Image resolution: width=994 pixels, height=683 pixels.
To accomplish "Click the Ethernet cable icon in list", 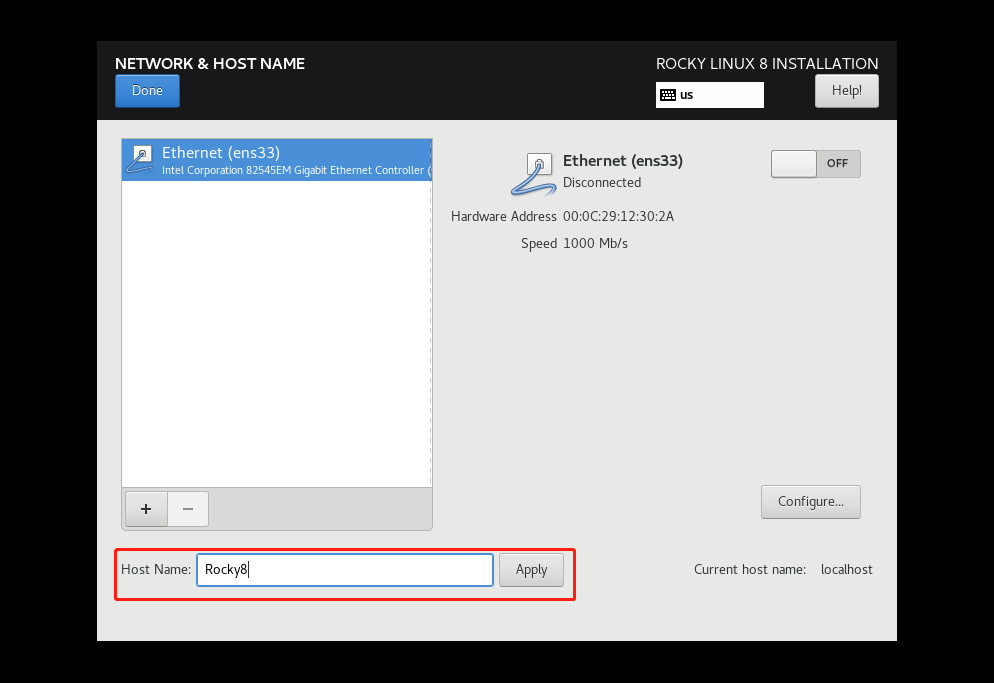I will click(140, 160).
